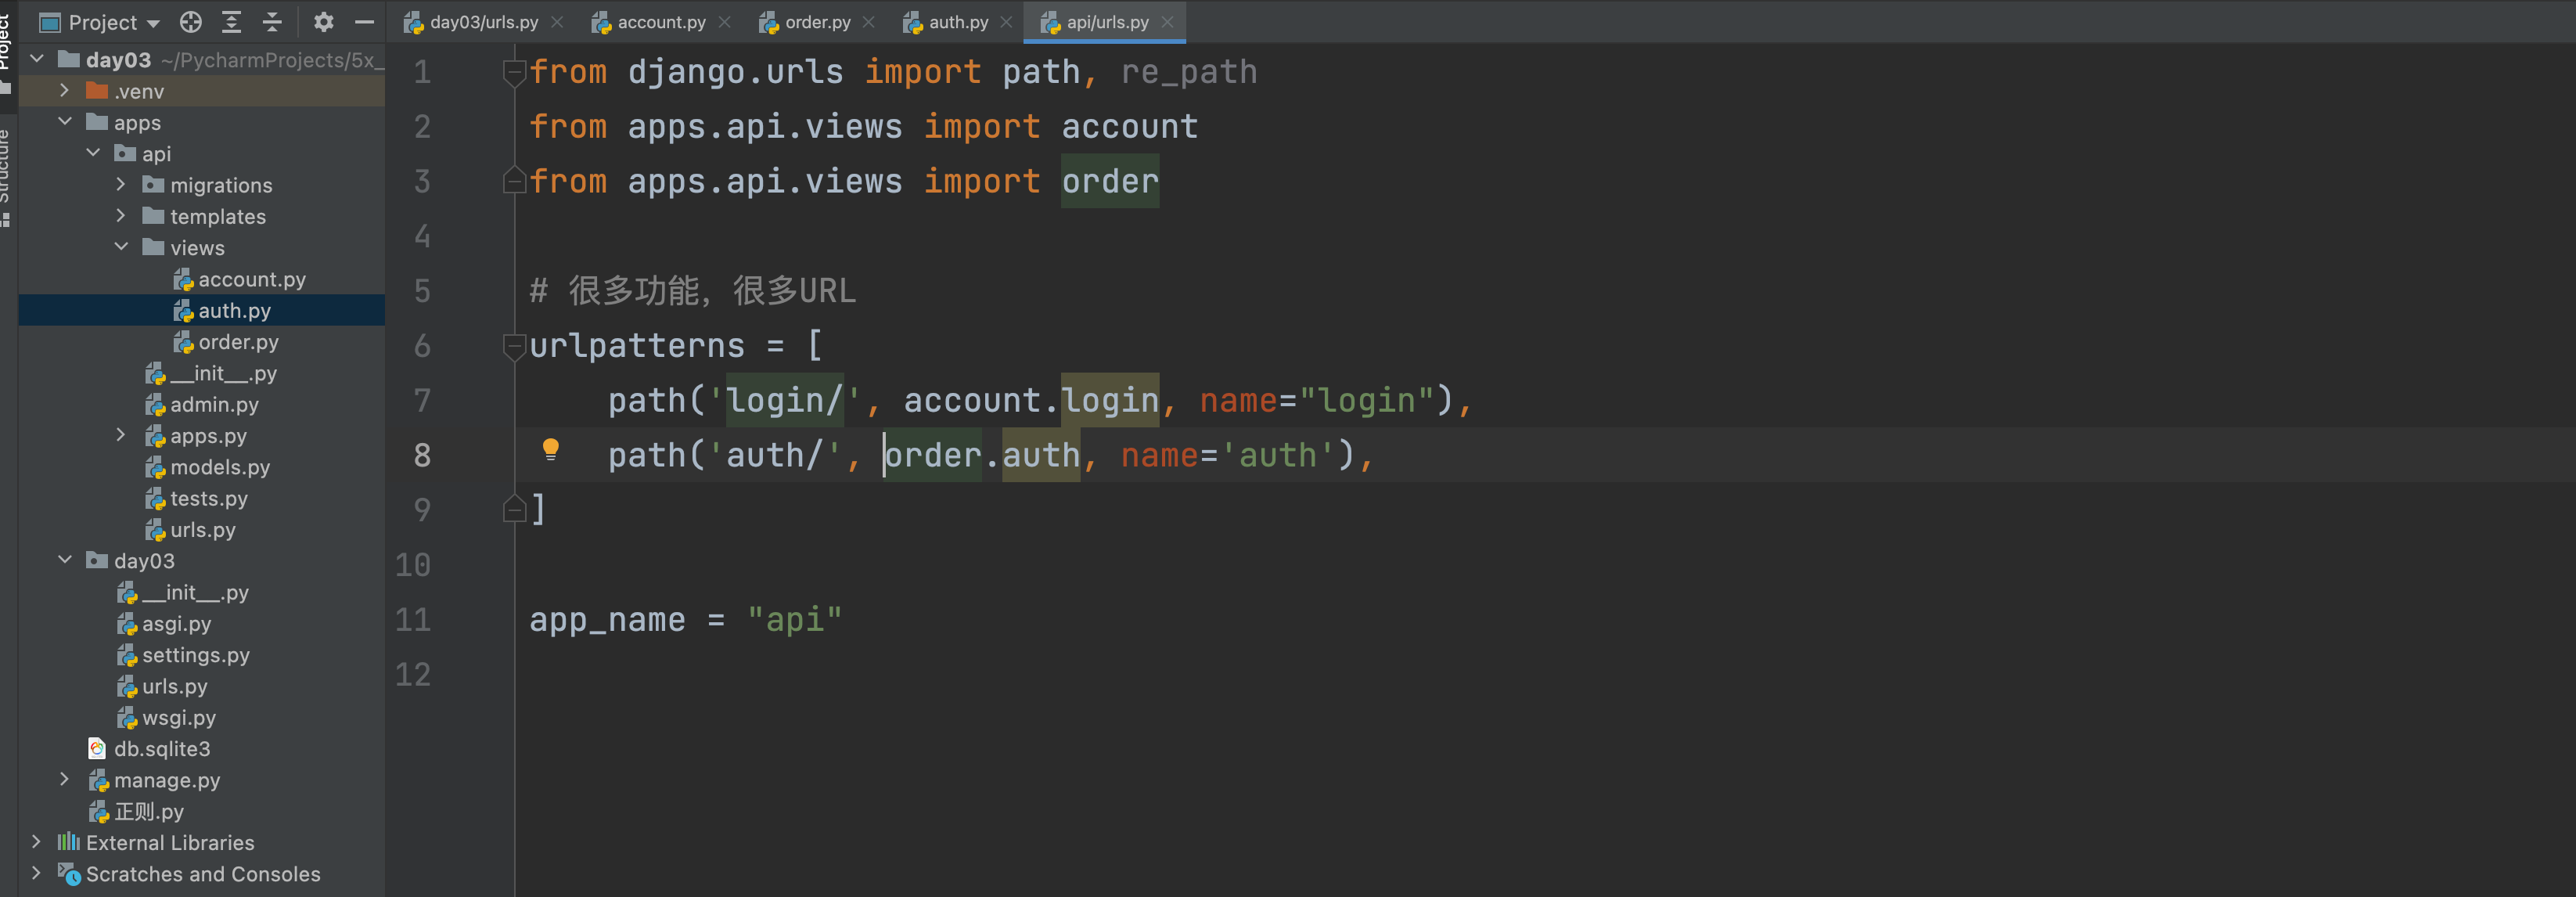Toggle code fold marker at urlpatterns line
The height and width of the screenshot is (897, 2576).
click(514, 346)
